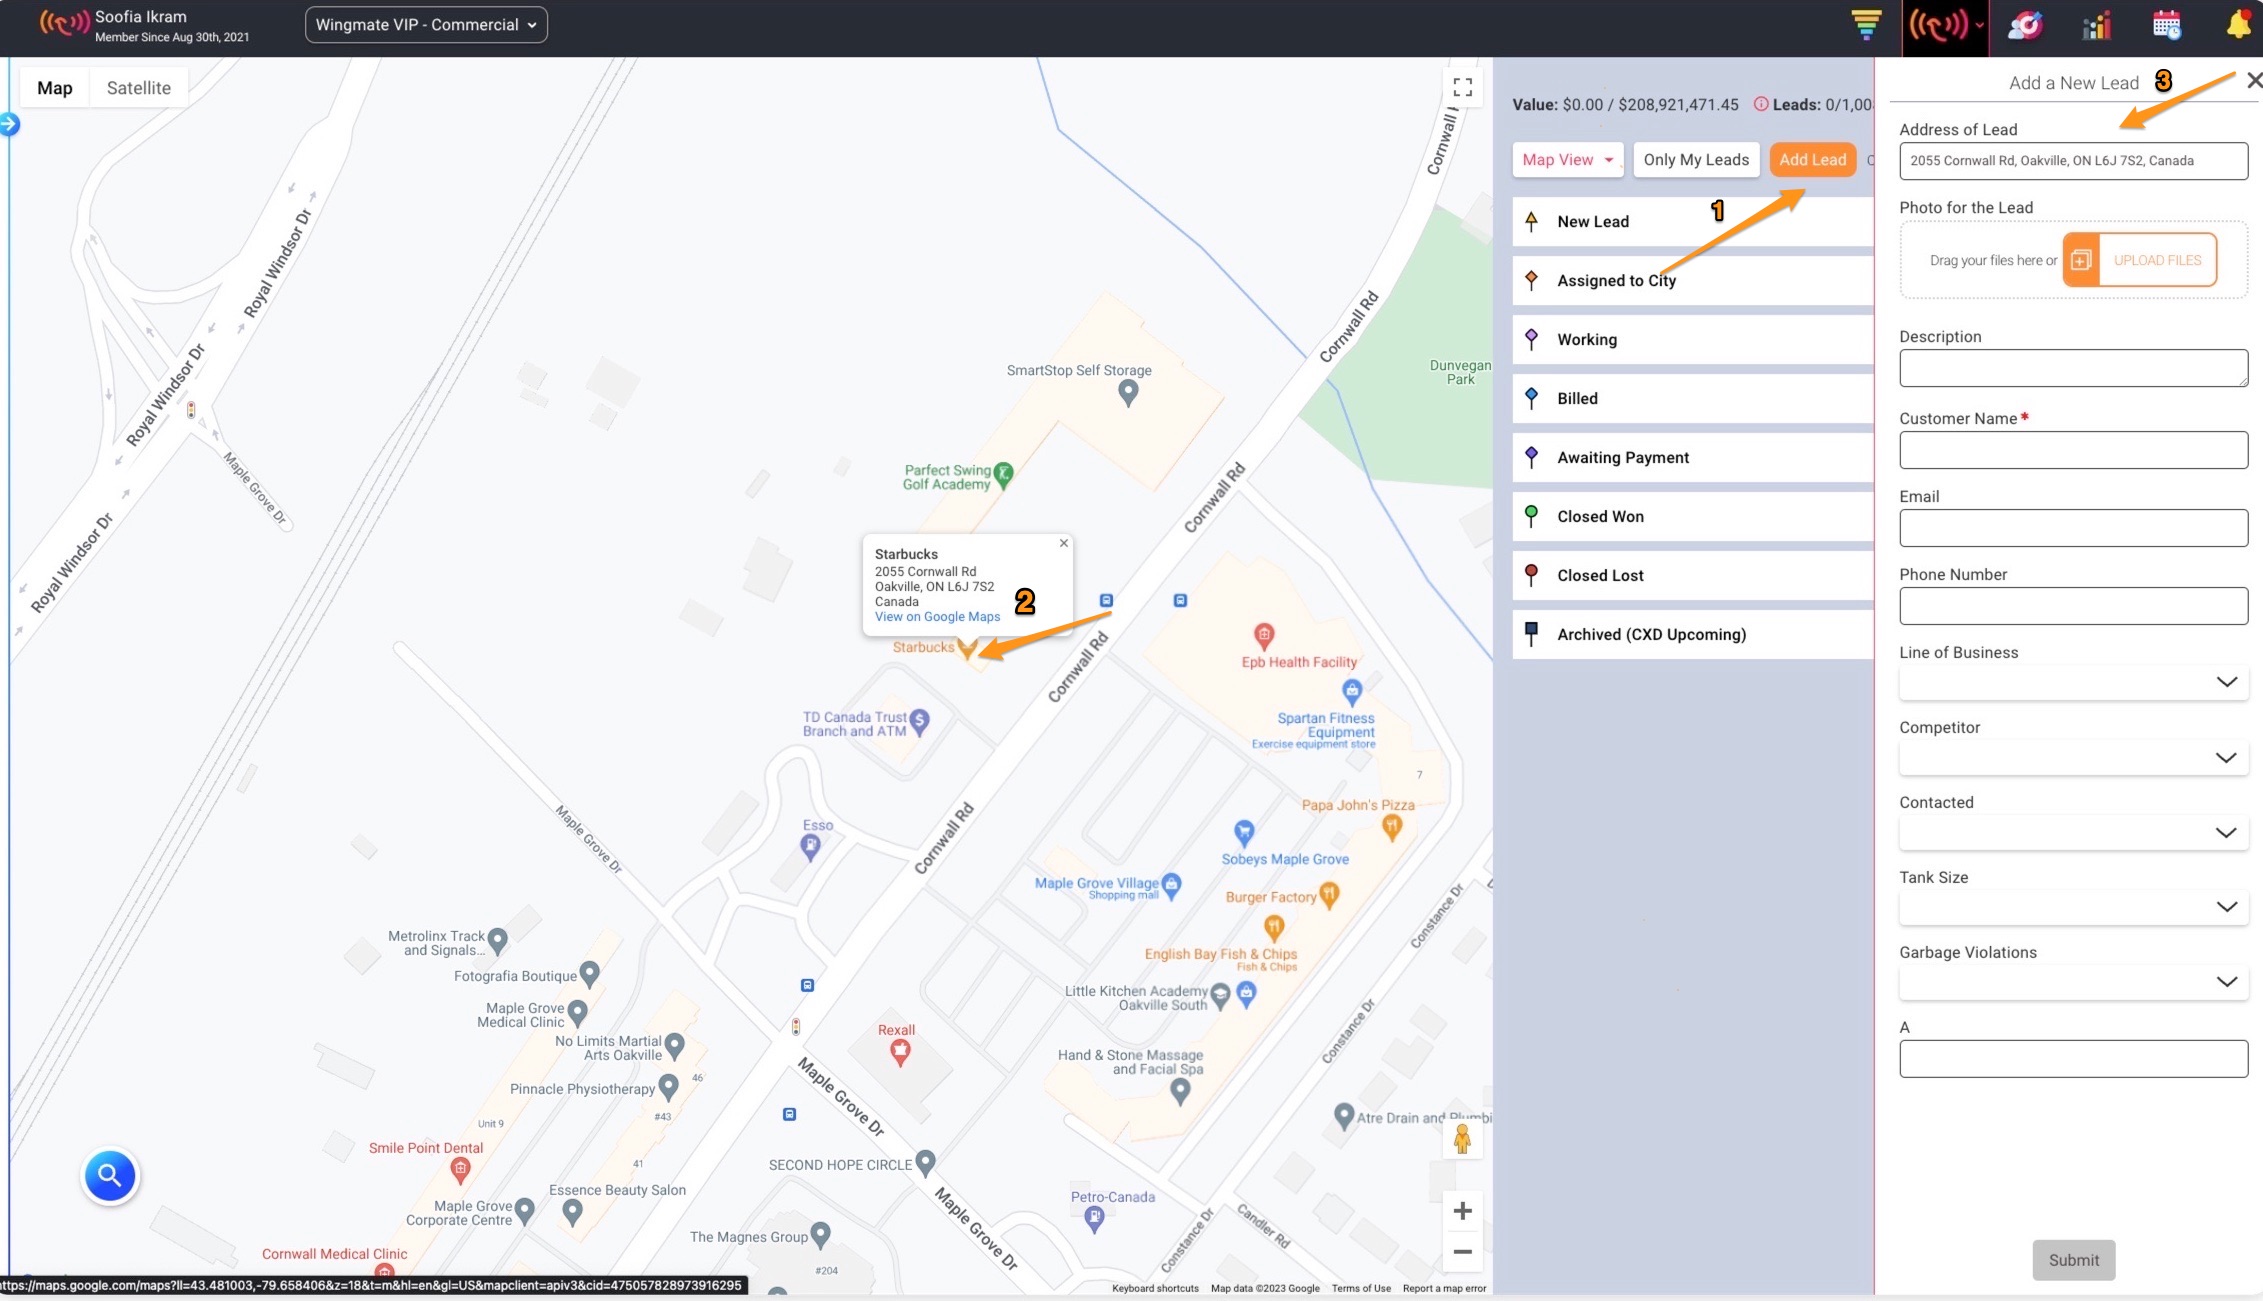This screenshot has width=2263, height=1301.
Task: Click the input field labeled A
Action: pos(2073,1059)
